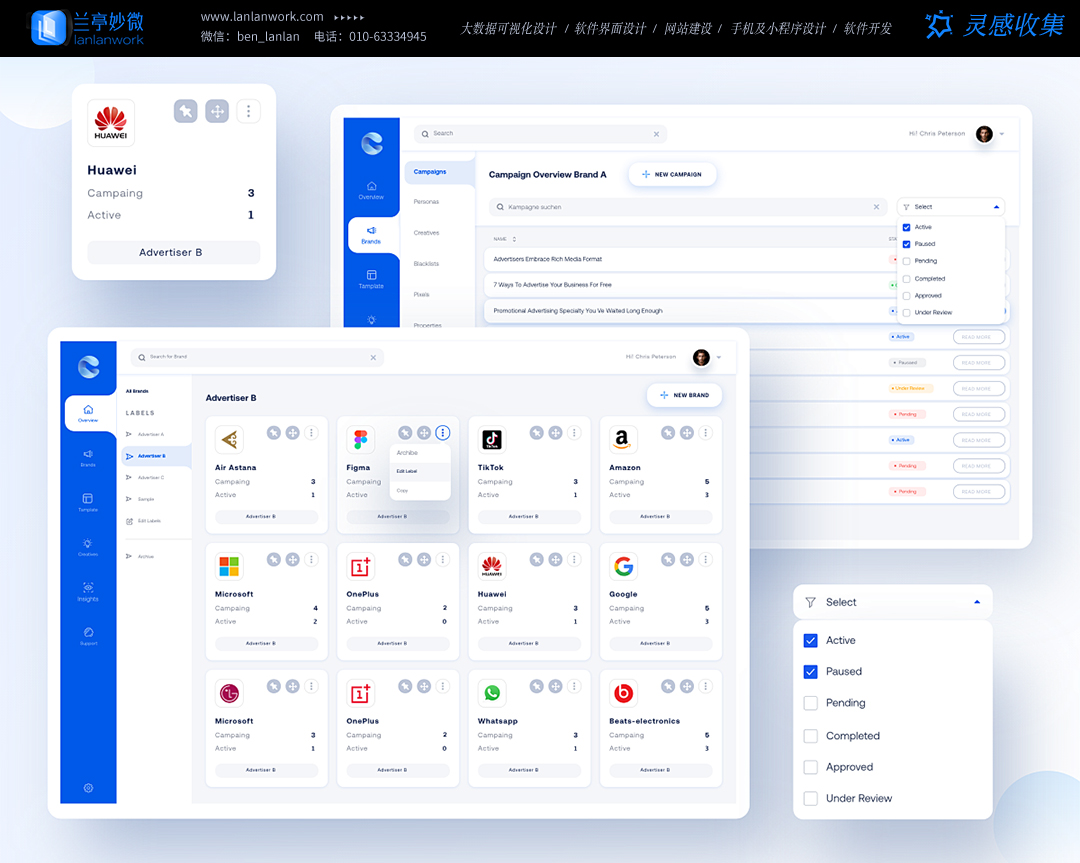Open three-dot menu on Beats-electronics card
The image size is (1080, 863).
coord(706,686)
